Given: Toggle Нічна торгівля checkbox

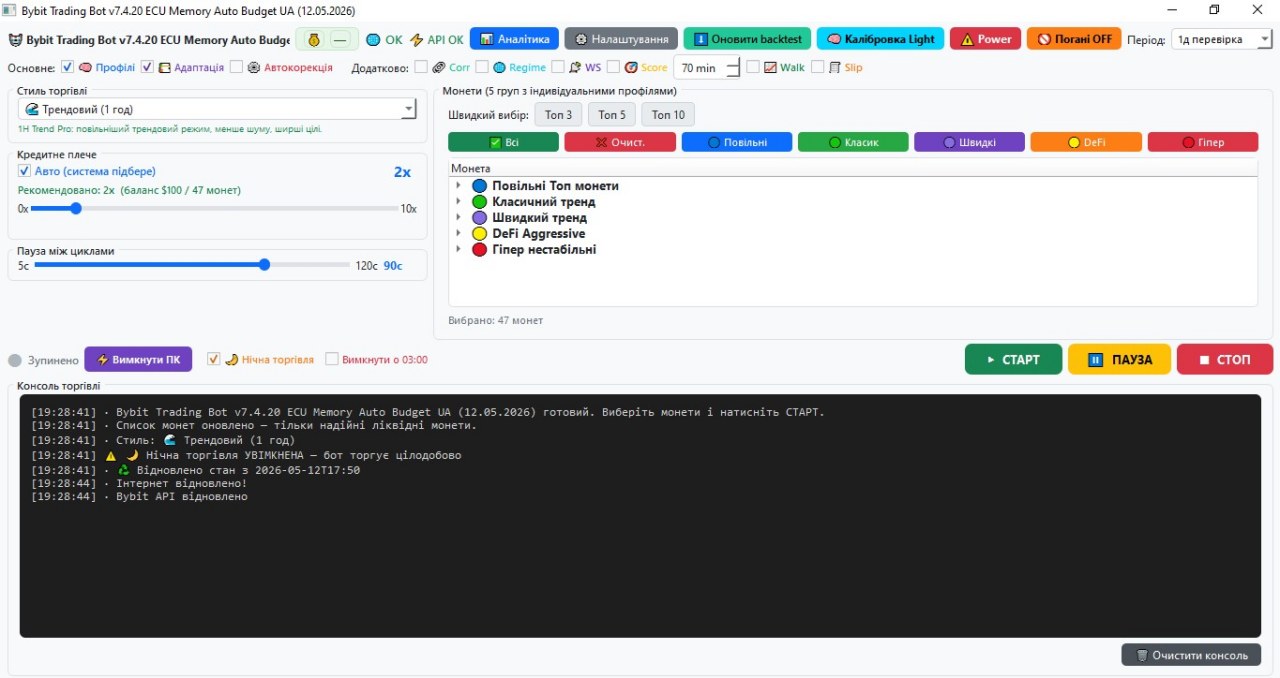Looking at the screenshot, I should click(213, 359).
